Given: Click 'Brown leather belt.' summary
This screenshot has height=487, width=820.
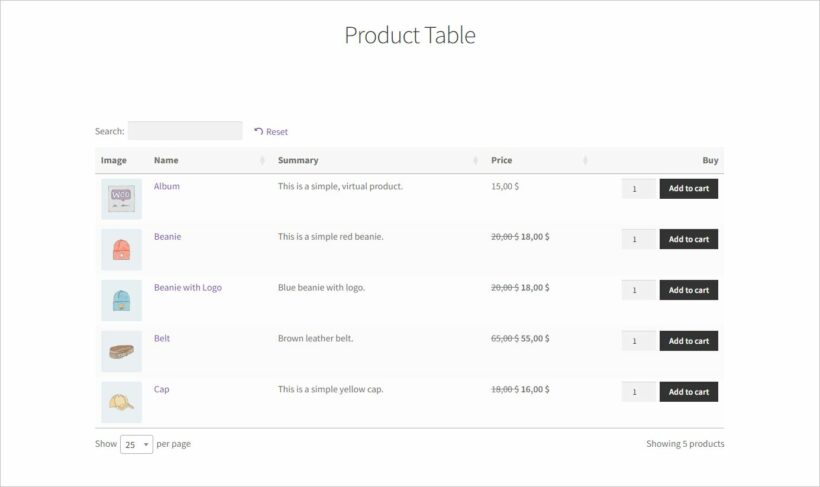Looking at the screenshot, I should (x=315, y=338).
